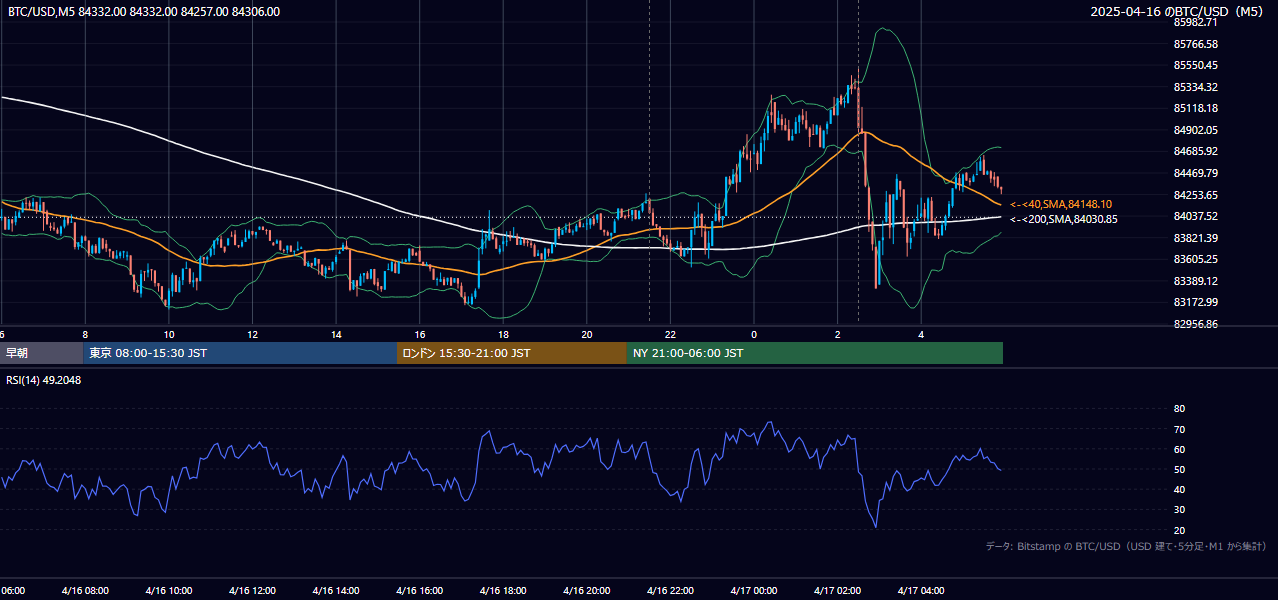The height and width of the screenshot is (600, 1278).
Task: Click the 4/16 10:00 time axis label
Action: pyautogui.click(x=168, y=591)
